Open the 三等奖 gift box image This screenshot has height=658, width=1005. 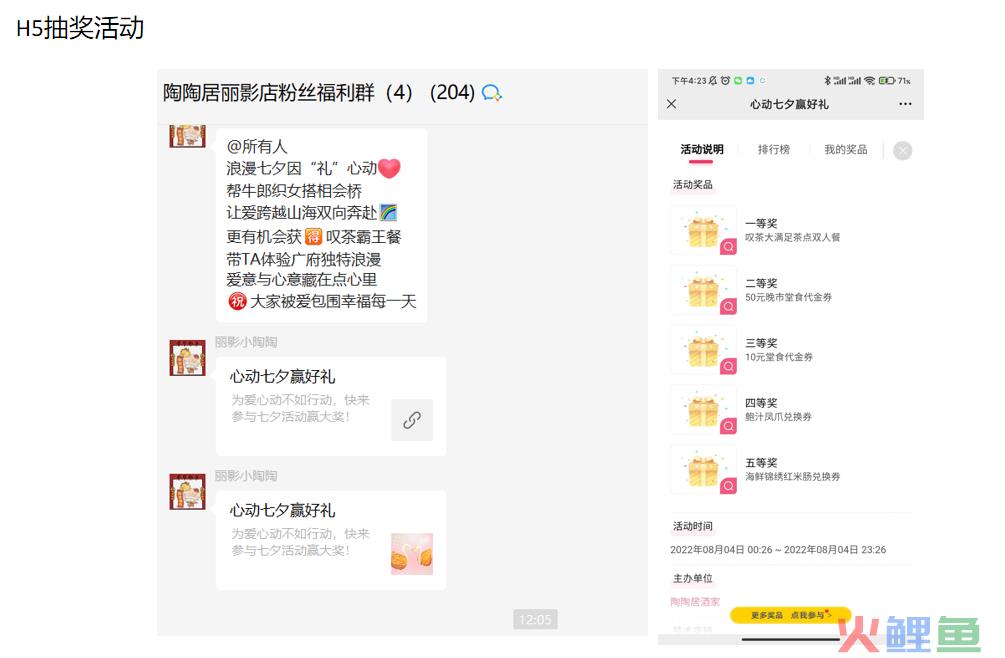[x=703, y=349]
